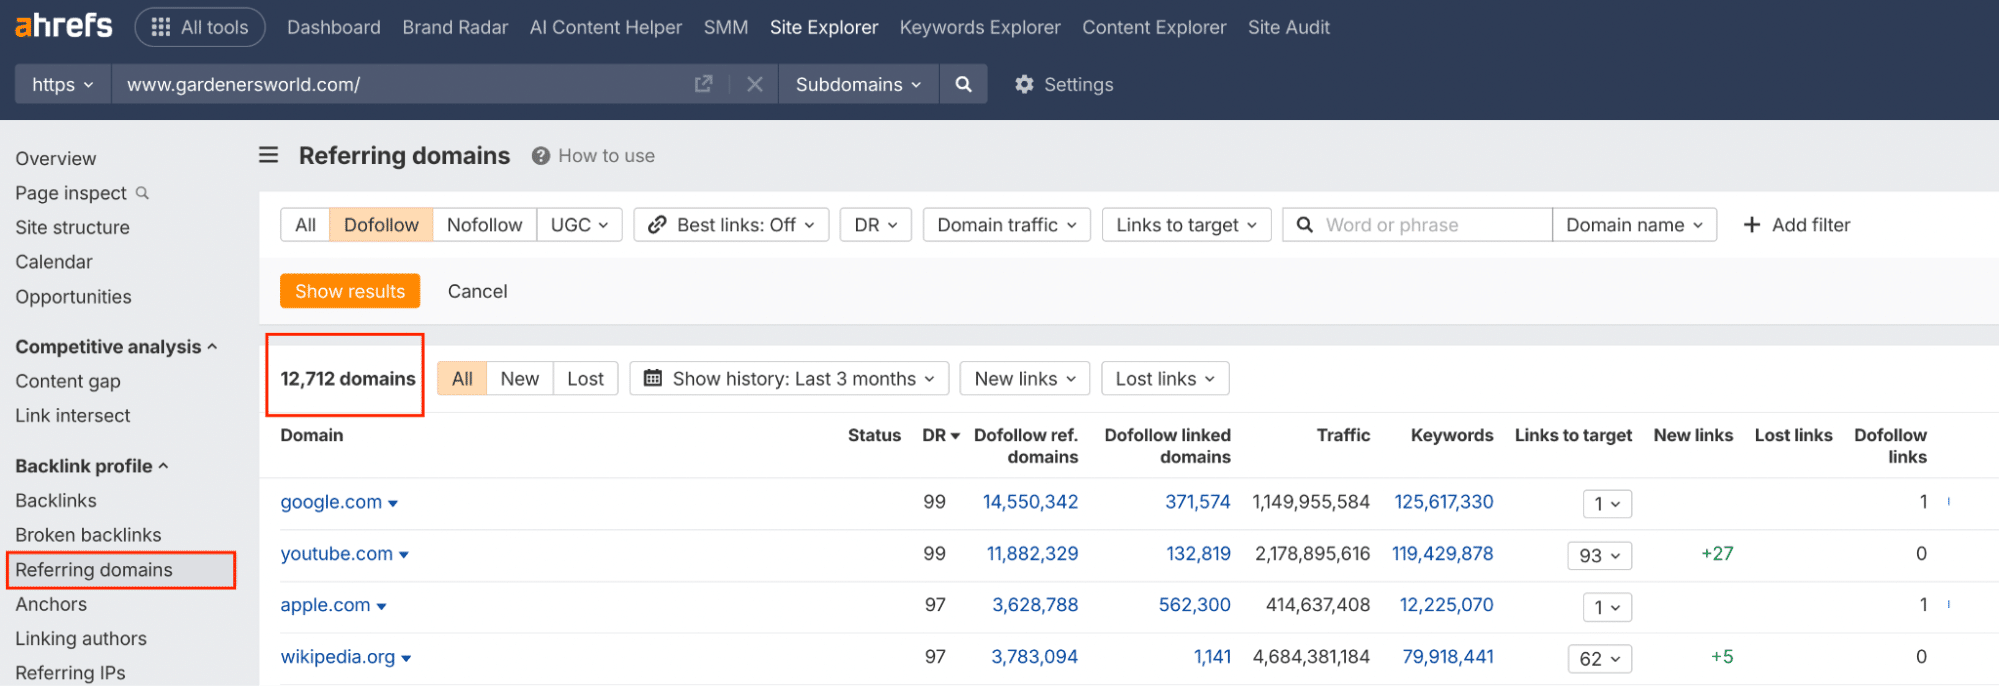Open Broken backlinks in sidebar

pos(88,535)
